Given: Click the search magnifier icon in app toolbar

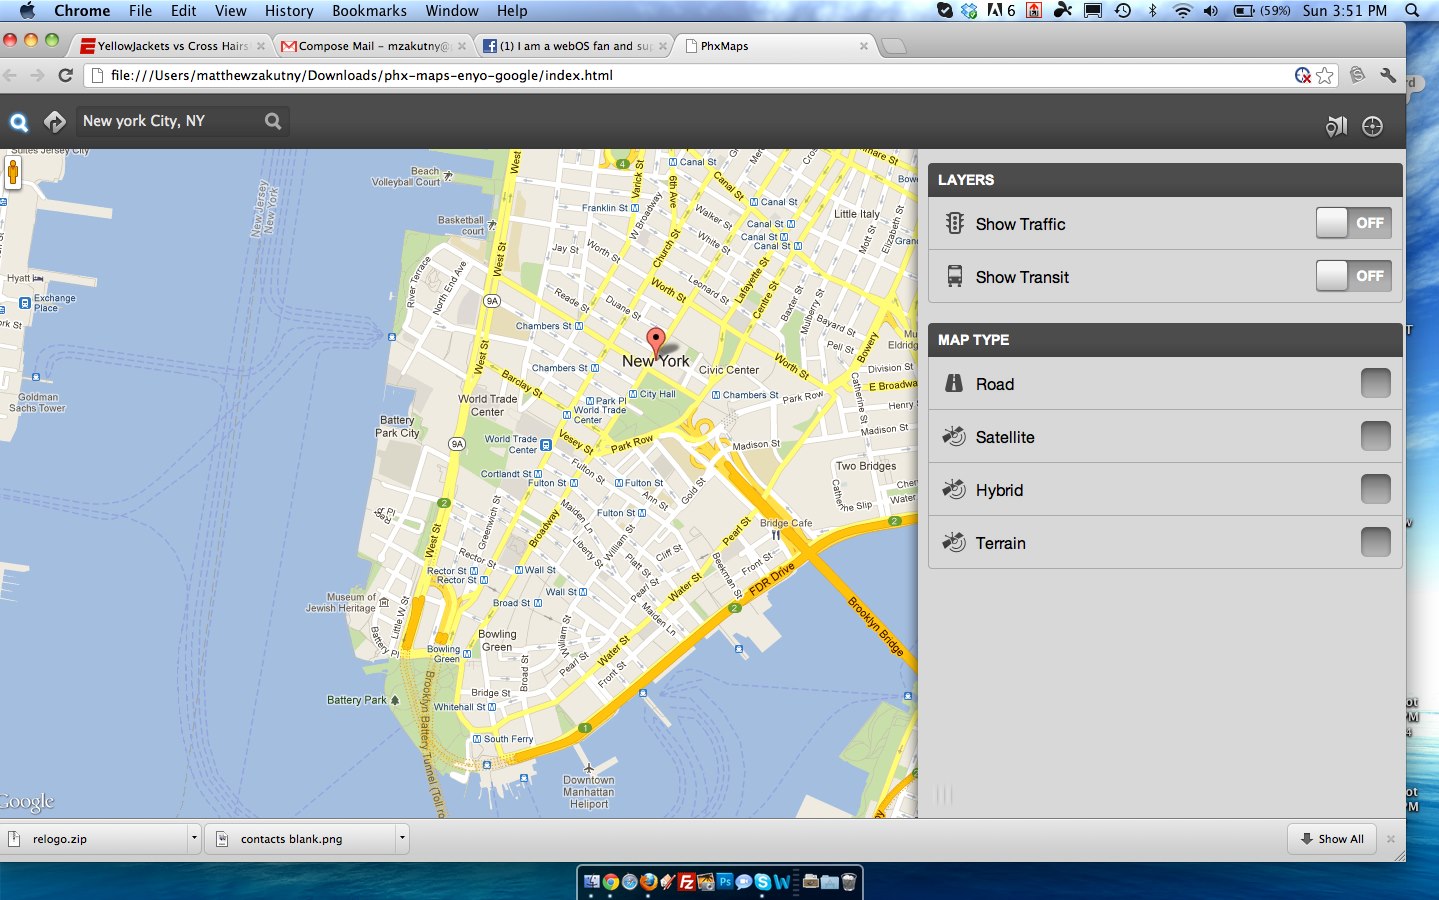Looking at the screenshot, I should (x=19, y=122).
